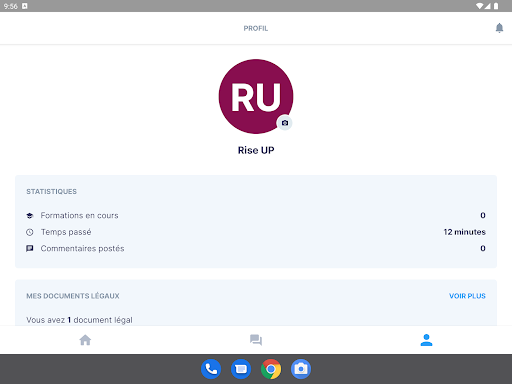Open the Messages app in the dock
The image size is (512, 384).
click(241, 369)
